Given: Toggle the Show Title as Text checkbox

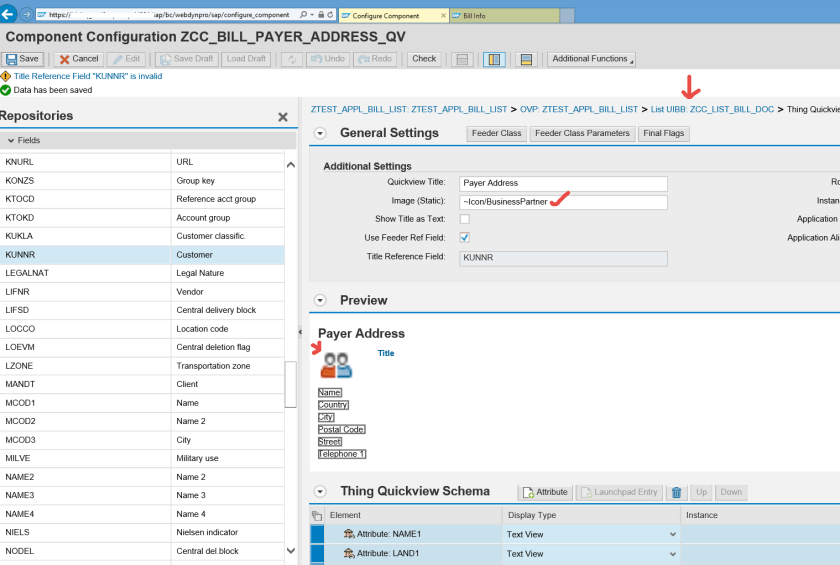Looking at the screenshot, I should coord(464,219).
